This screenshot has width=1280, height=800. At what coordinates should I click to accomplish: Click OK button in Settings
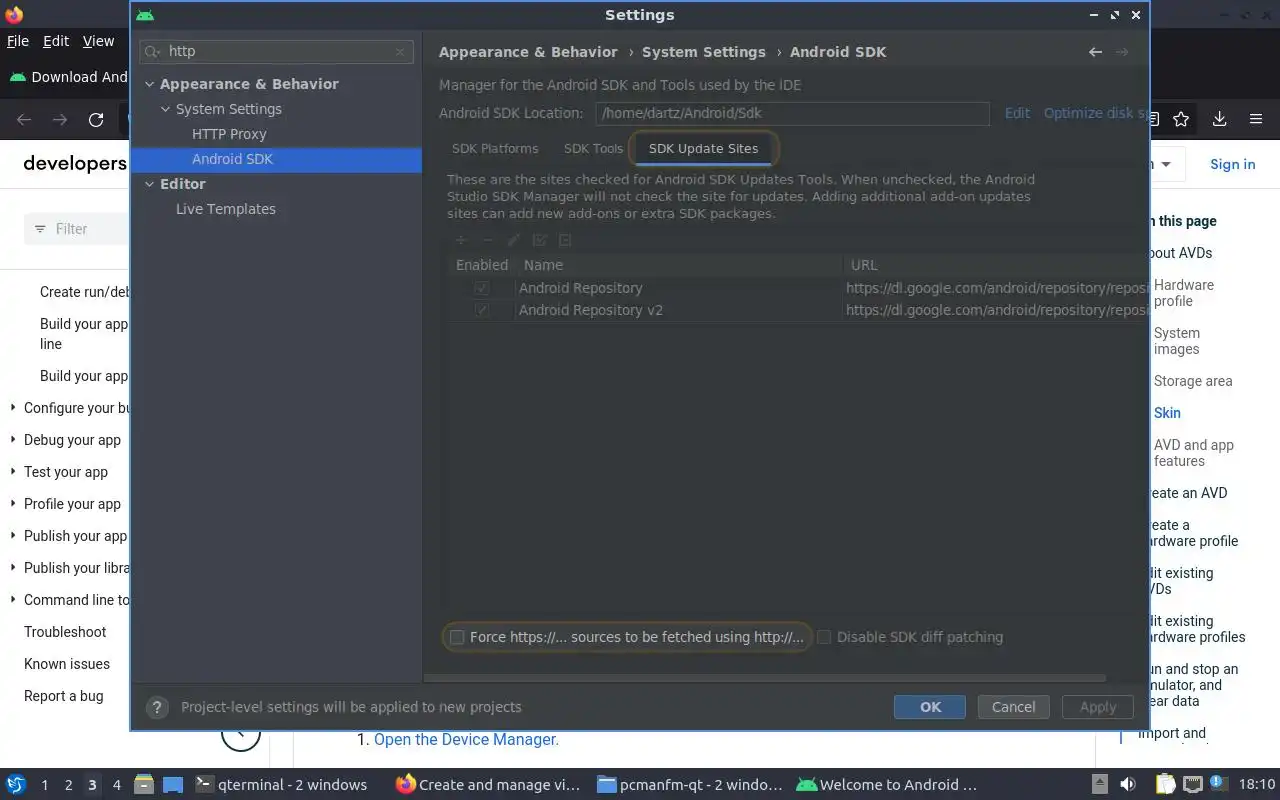[x=930, y=707]
